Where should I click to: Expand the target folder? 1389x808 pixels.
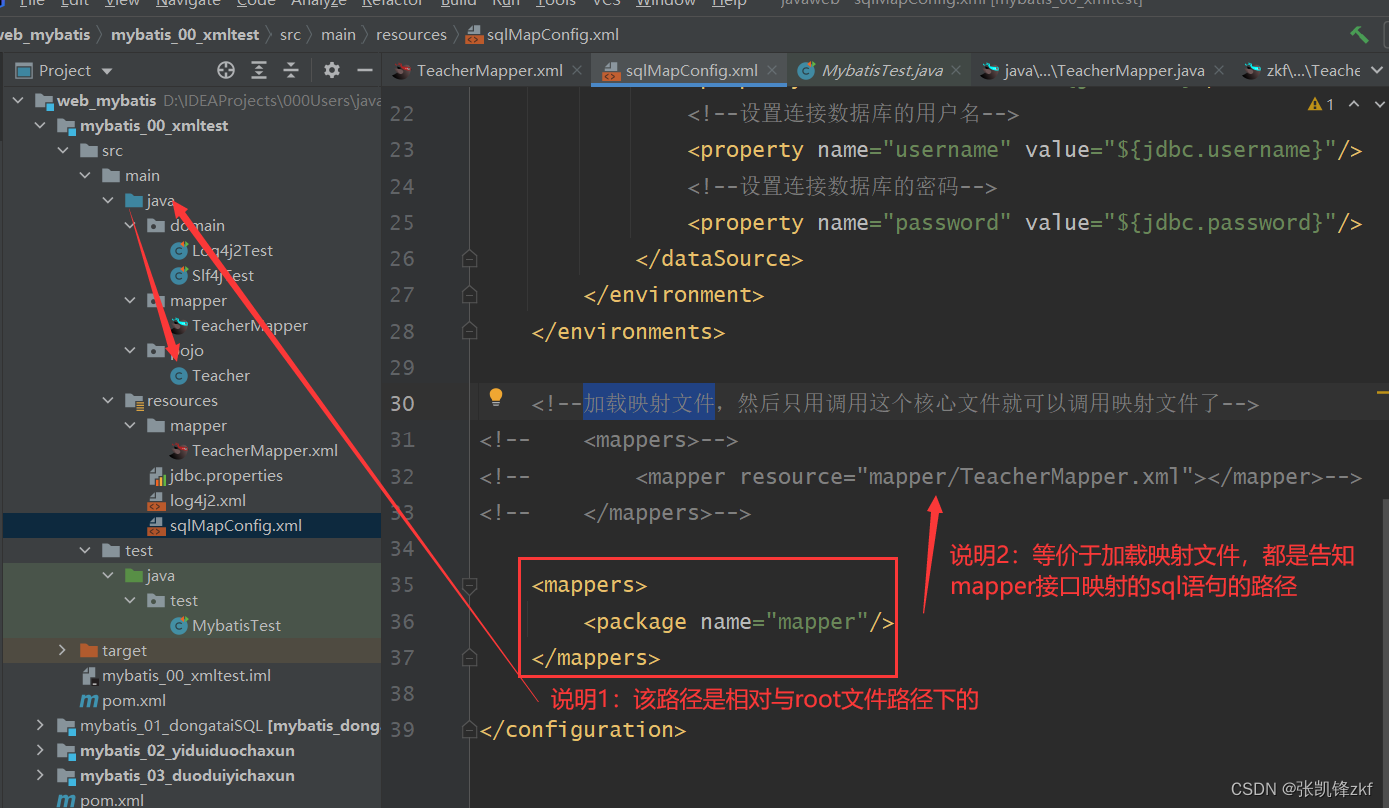[63, 650]
